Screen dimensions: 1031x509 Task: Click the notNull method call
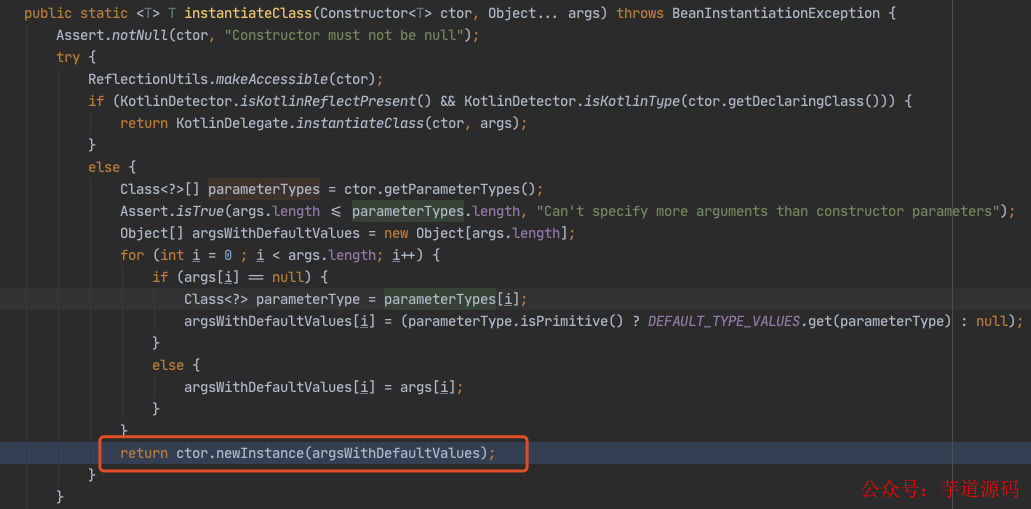tap(139, 36)
